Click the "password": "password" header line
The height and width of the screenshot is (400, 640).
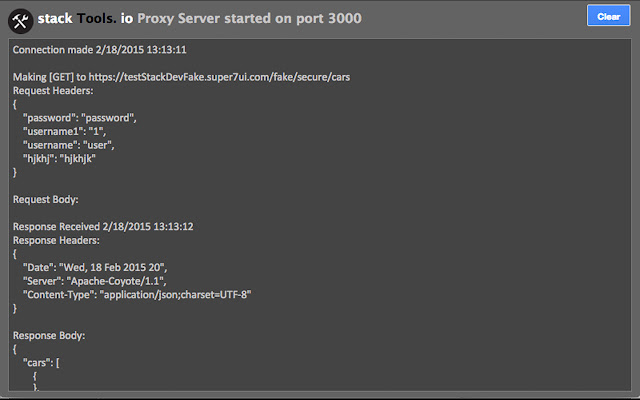click(x=78, y=117)
